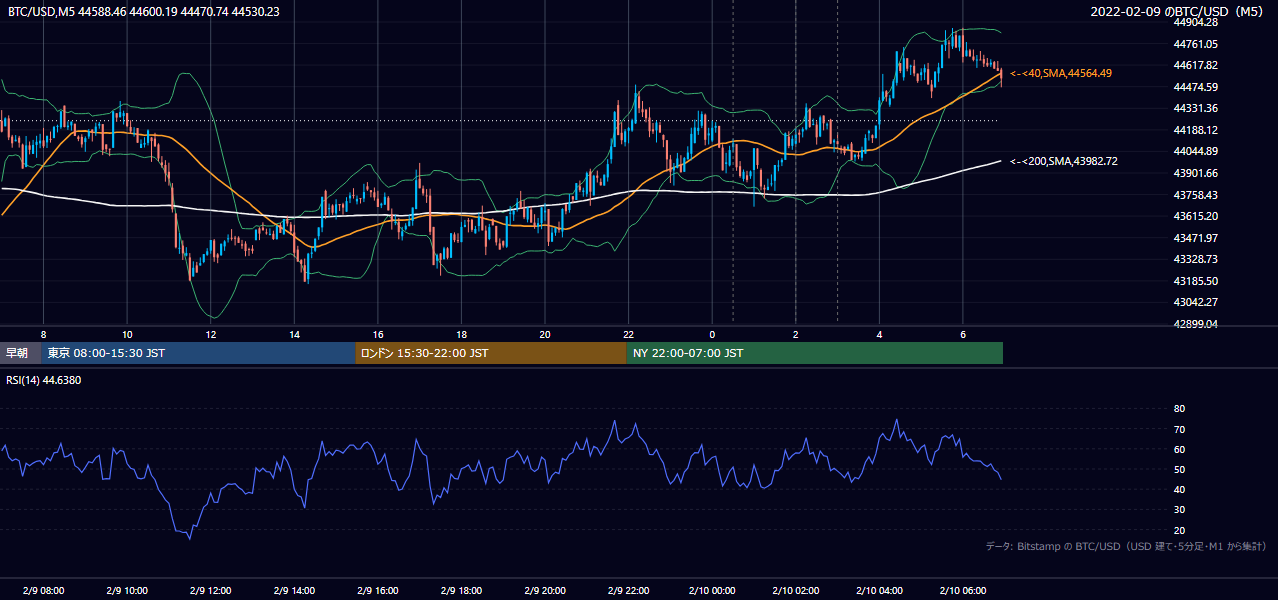Click the RSI 40 level label
1278x600 pixels.
(1179, 489)
